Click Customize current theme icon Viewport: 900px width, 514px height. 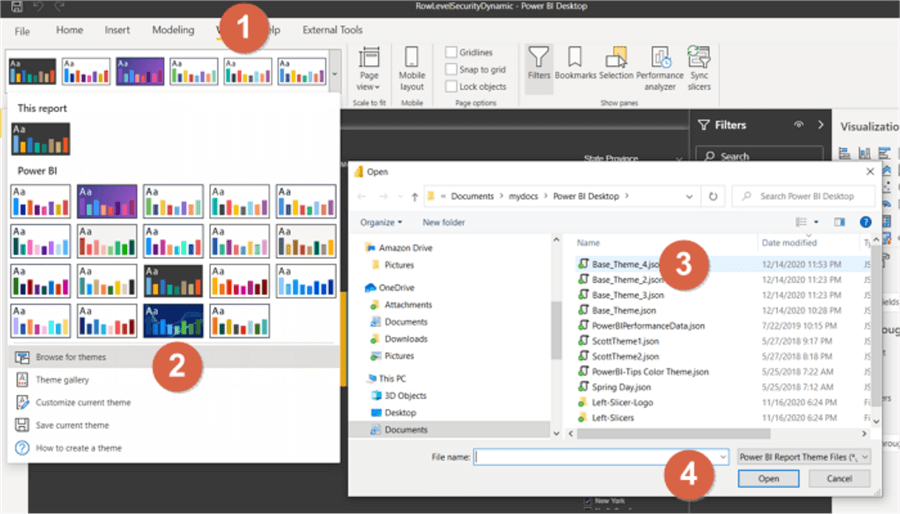point(22,402)
